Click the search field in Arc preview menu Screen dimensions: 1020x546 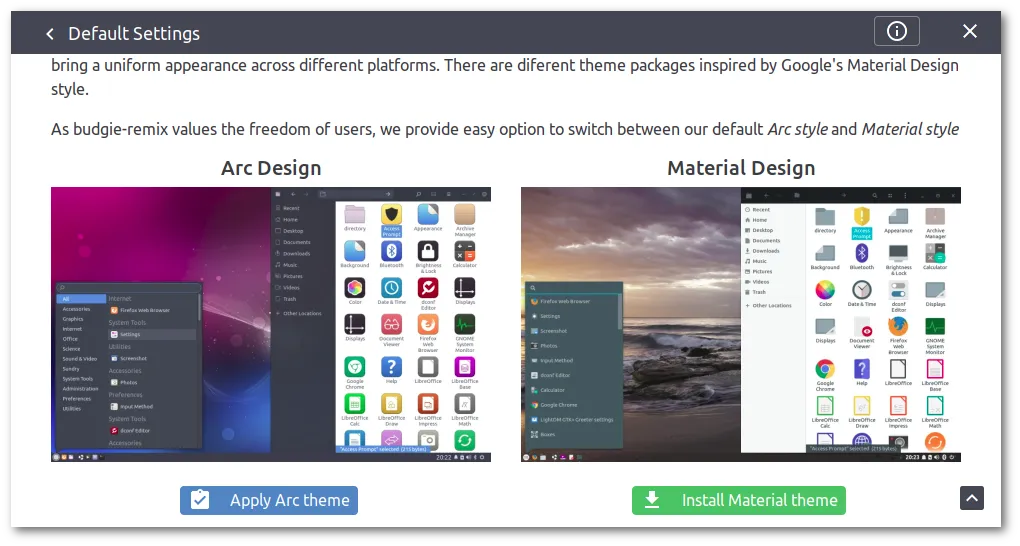130,287
